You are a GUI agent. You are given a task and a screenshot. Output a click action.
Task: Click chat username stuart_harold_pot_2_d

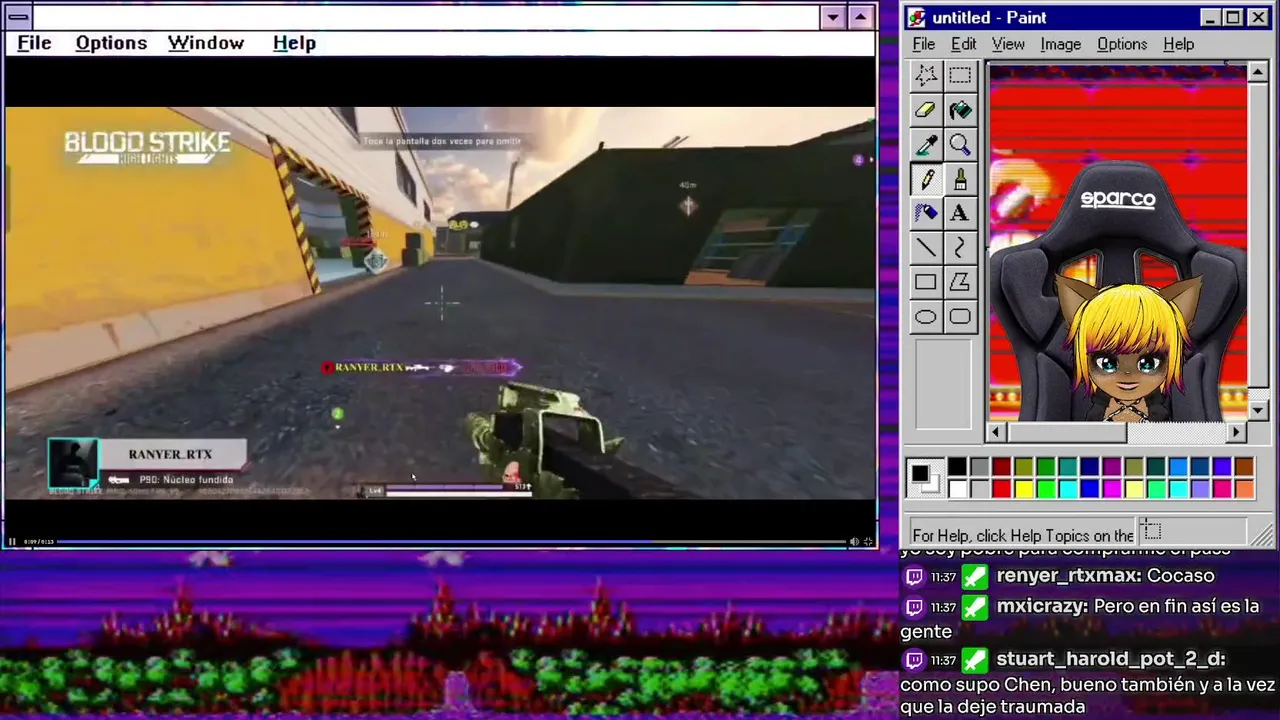tap(1111, 659)
